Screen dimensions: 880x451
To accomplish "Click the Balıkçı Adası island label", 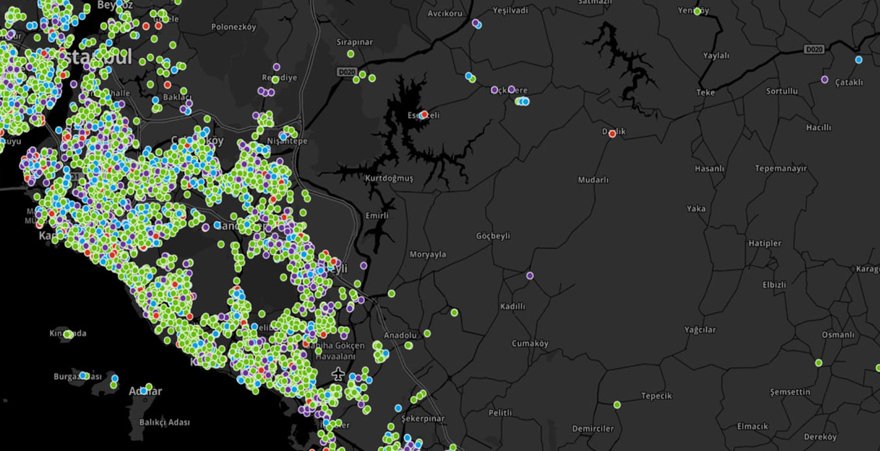I will pyautogui.click(x=164, y=422).
